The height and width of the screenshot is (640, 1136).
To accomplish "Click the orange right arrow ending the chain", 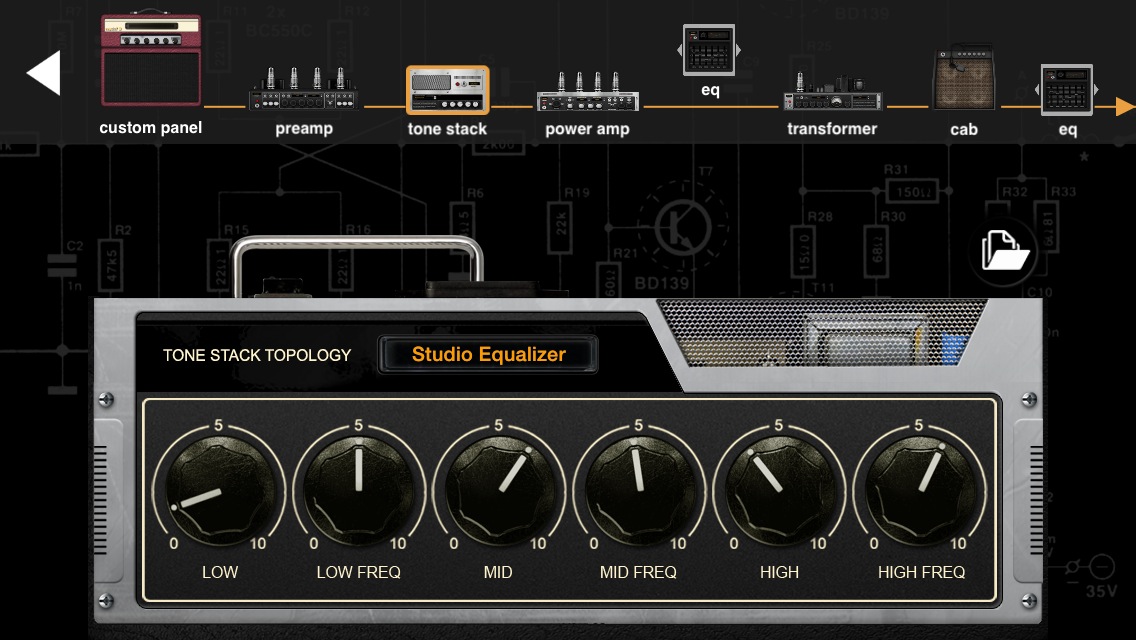I will [x=1125, y=106].
